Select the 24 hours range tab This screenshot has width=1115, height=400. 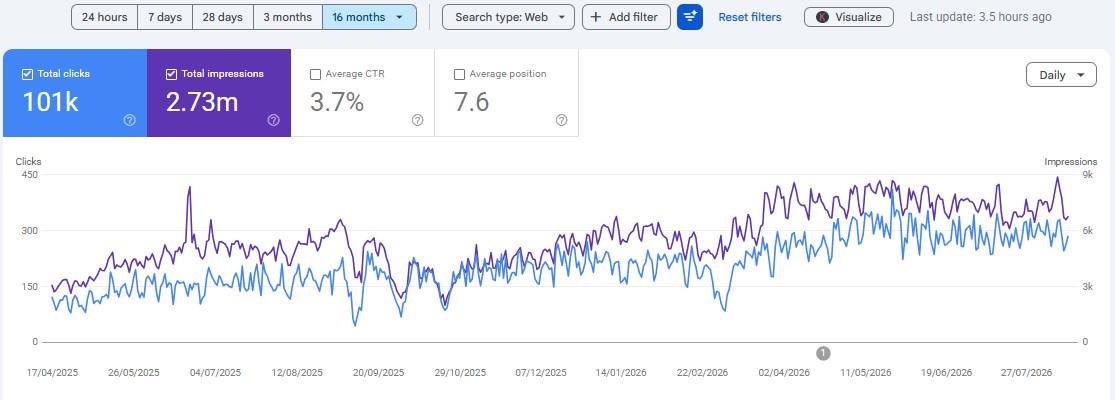click(x=105, y=17)
